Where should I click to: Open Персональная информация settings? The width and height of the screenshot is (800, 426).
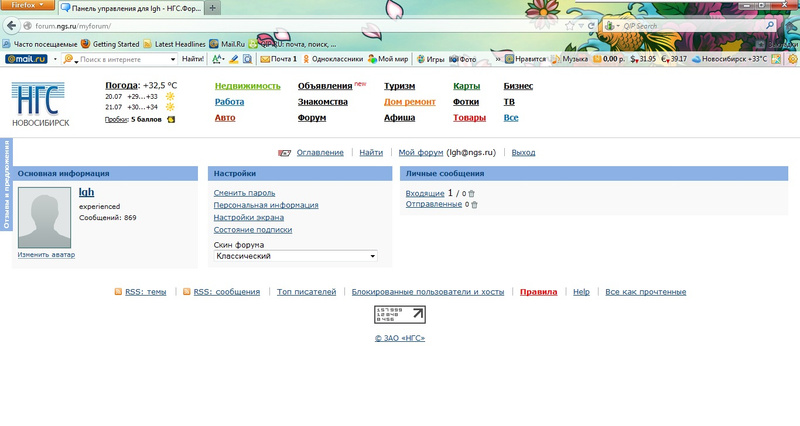[266, 205]
